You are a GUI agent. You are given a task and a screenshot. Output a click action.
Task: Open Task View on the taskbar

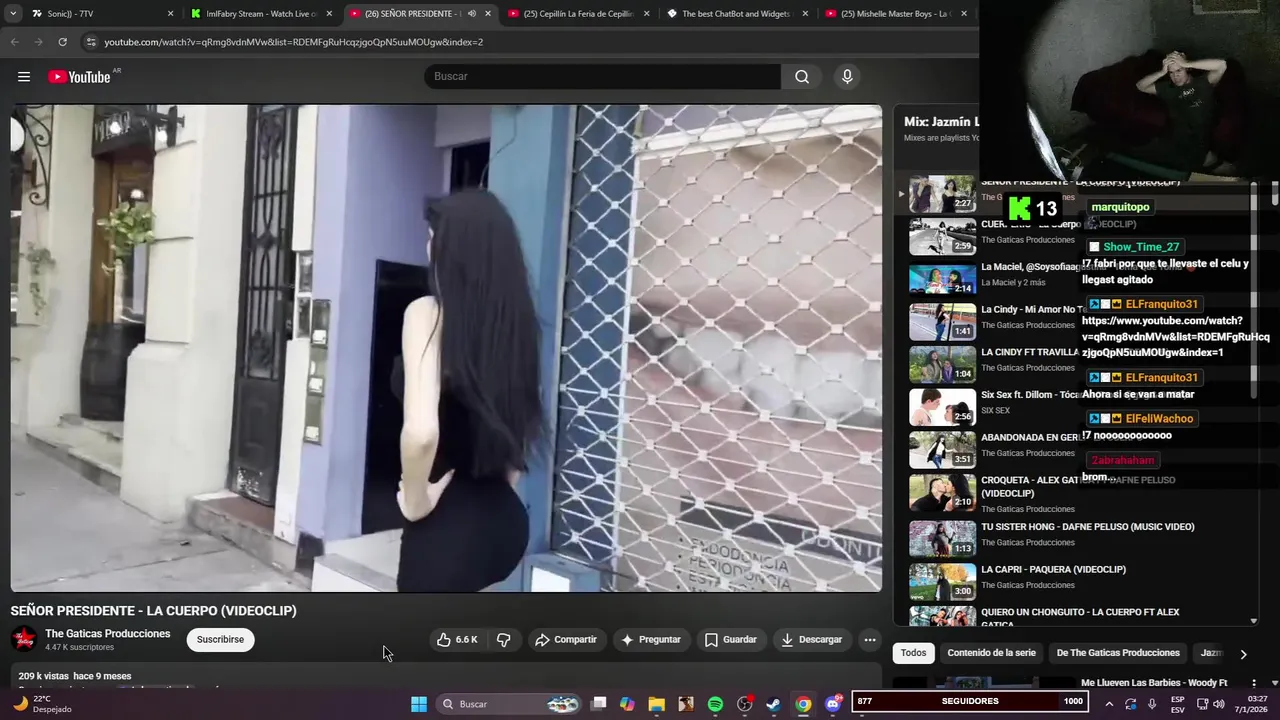point(599,704)
